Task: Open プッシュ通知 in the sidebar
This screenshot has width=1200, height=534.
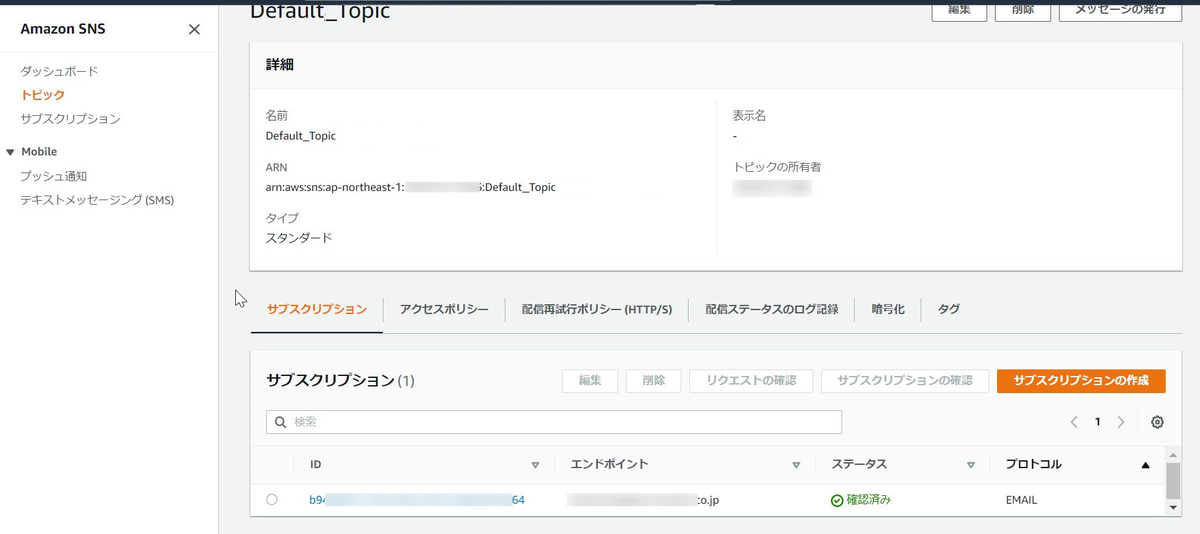Action: (54, 176)
